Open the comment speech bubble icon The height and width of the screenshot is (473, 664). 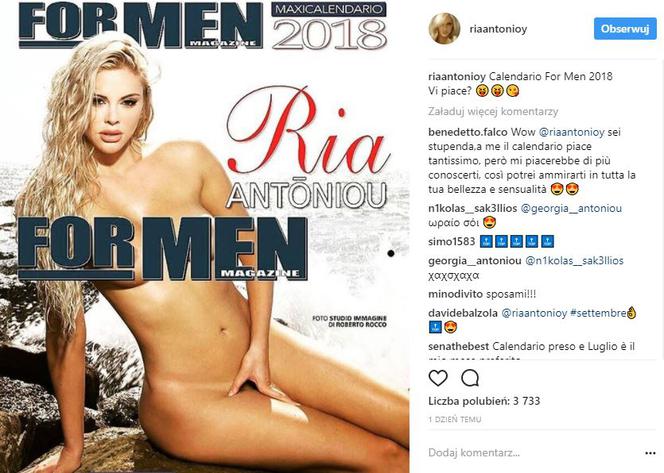[x=470, y=378]
